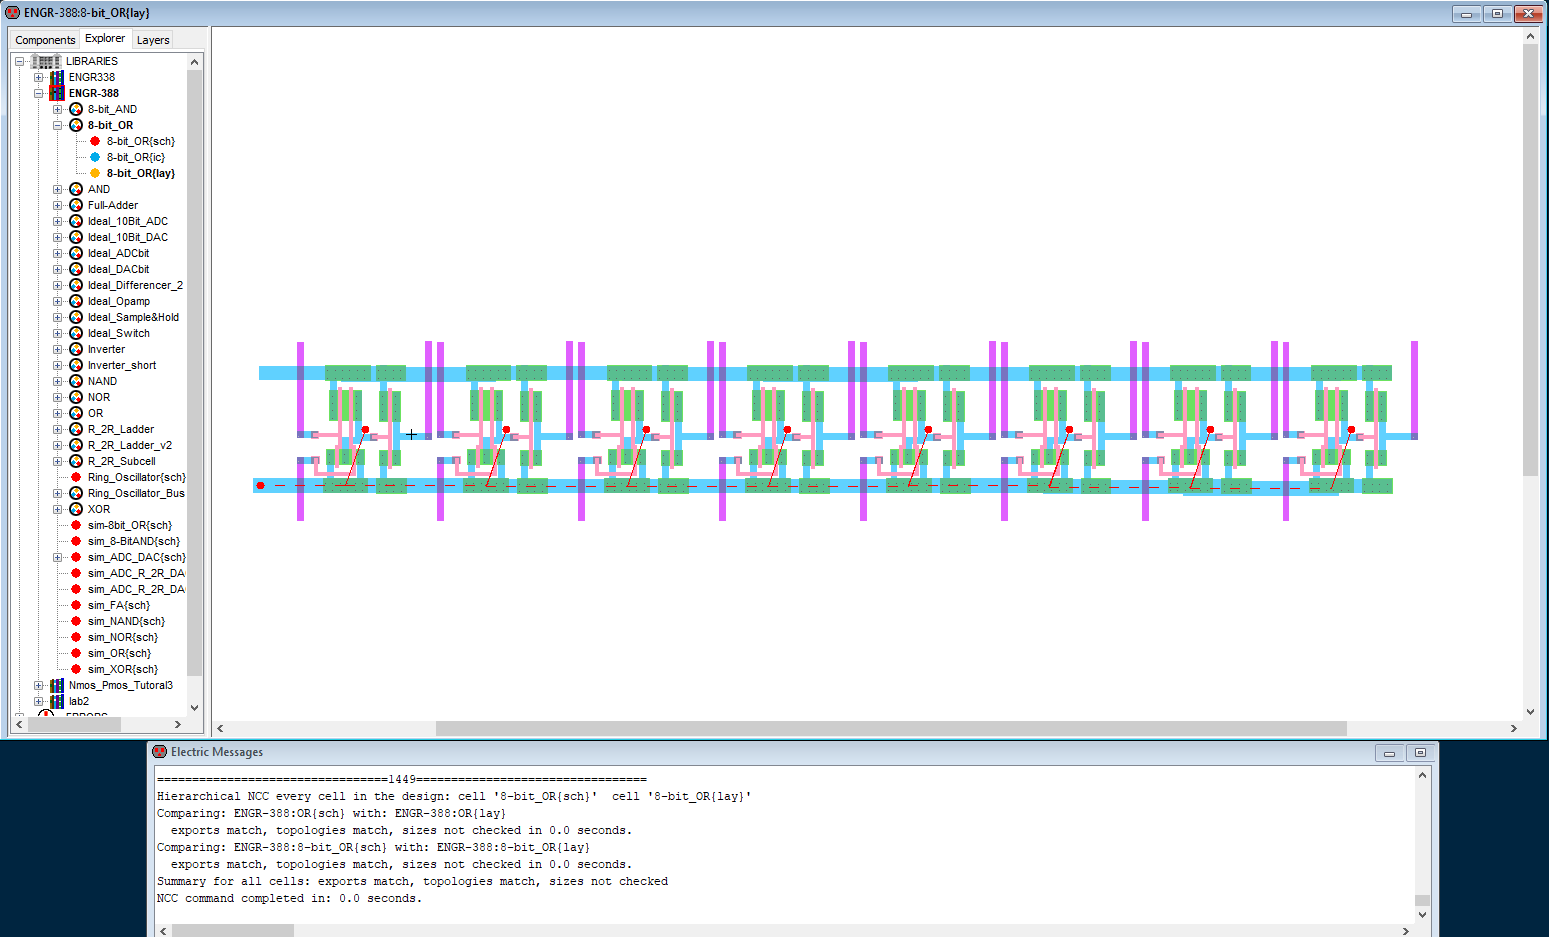Viewport: 1549px width, 937px height.
Task: Select Ideal_10Bit_DAC tree item
Action: (x=128, y=237)
